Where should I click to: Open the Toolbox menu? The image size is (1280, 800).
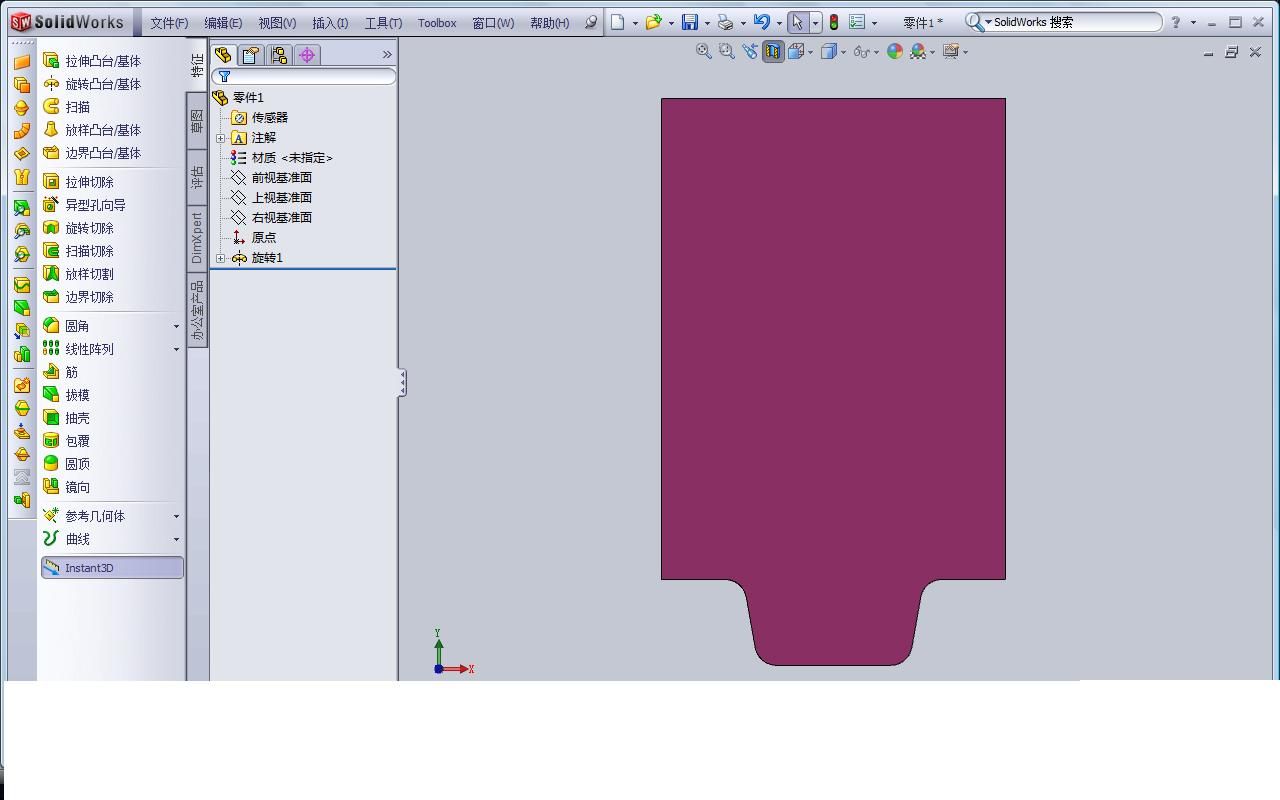coord(437,22)
